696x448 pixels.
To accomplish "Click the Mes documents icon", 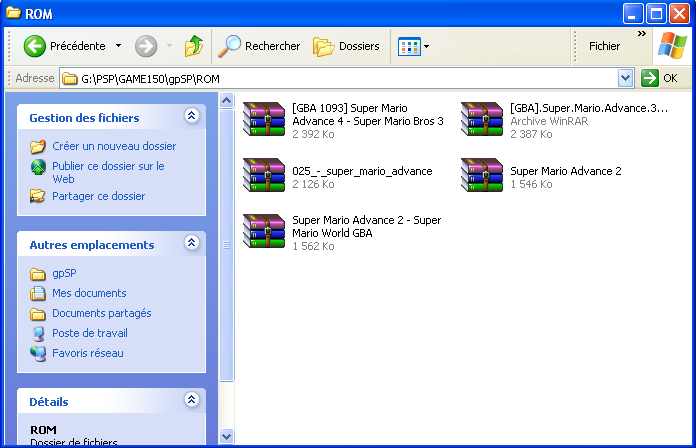I will [38, 293].
